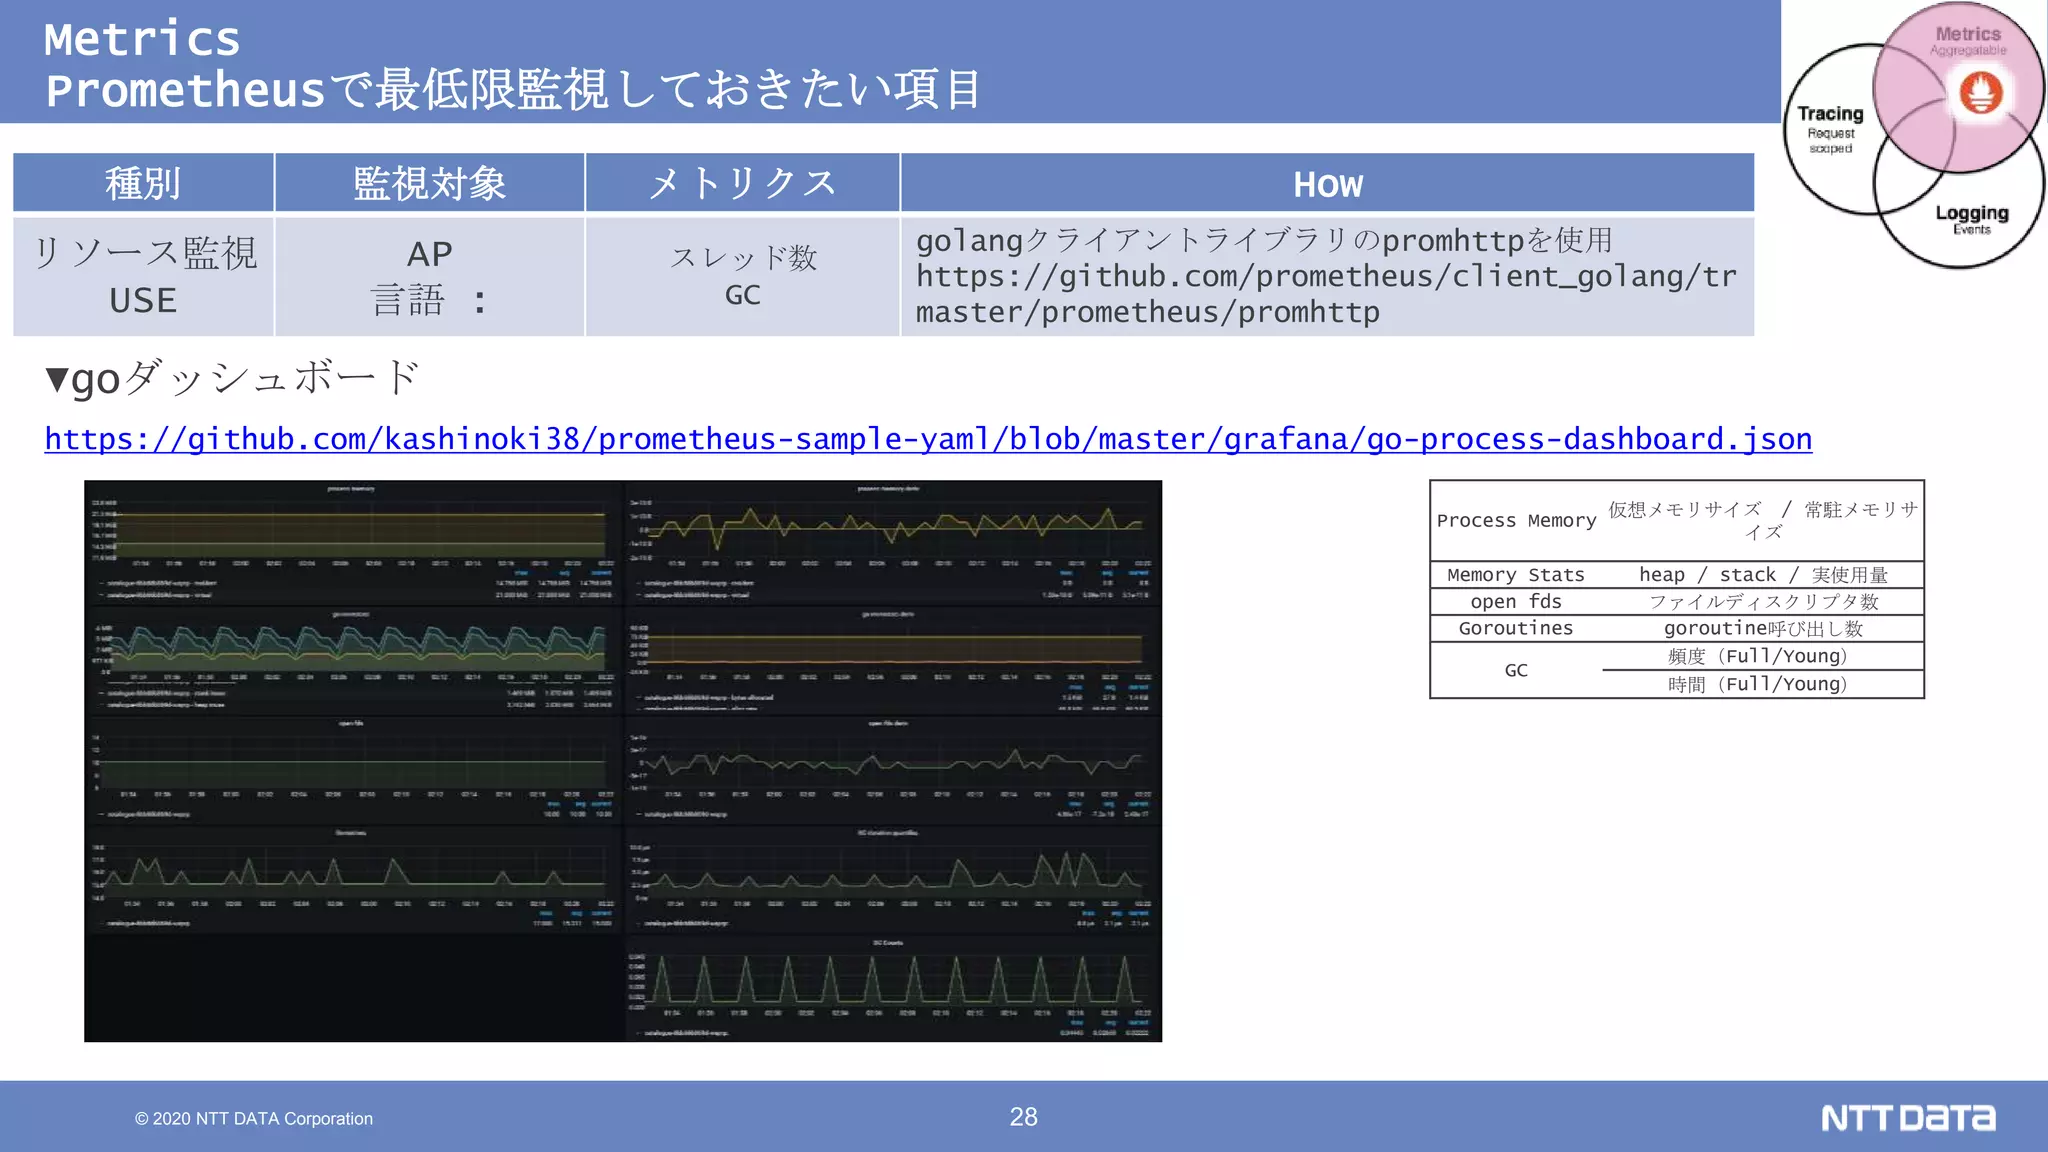Click the 'Logging' circle label
Screen dimensions: 2048x1152
point(1972,213)
